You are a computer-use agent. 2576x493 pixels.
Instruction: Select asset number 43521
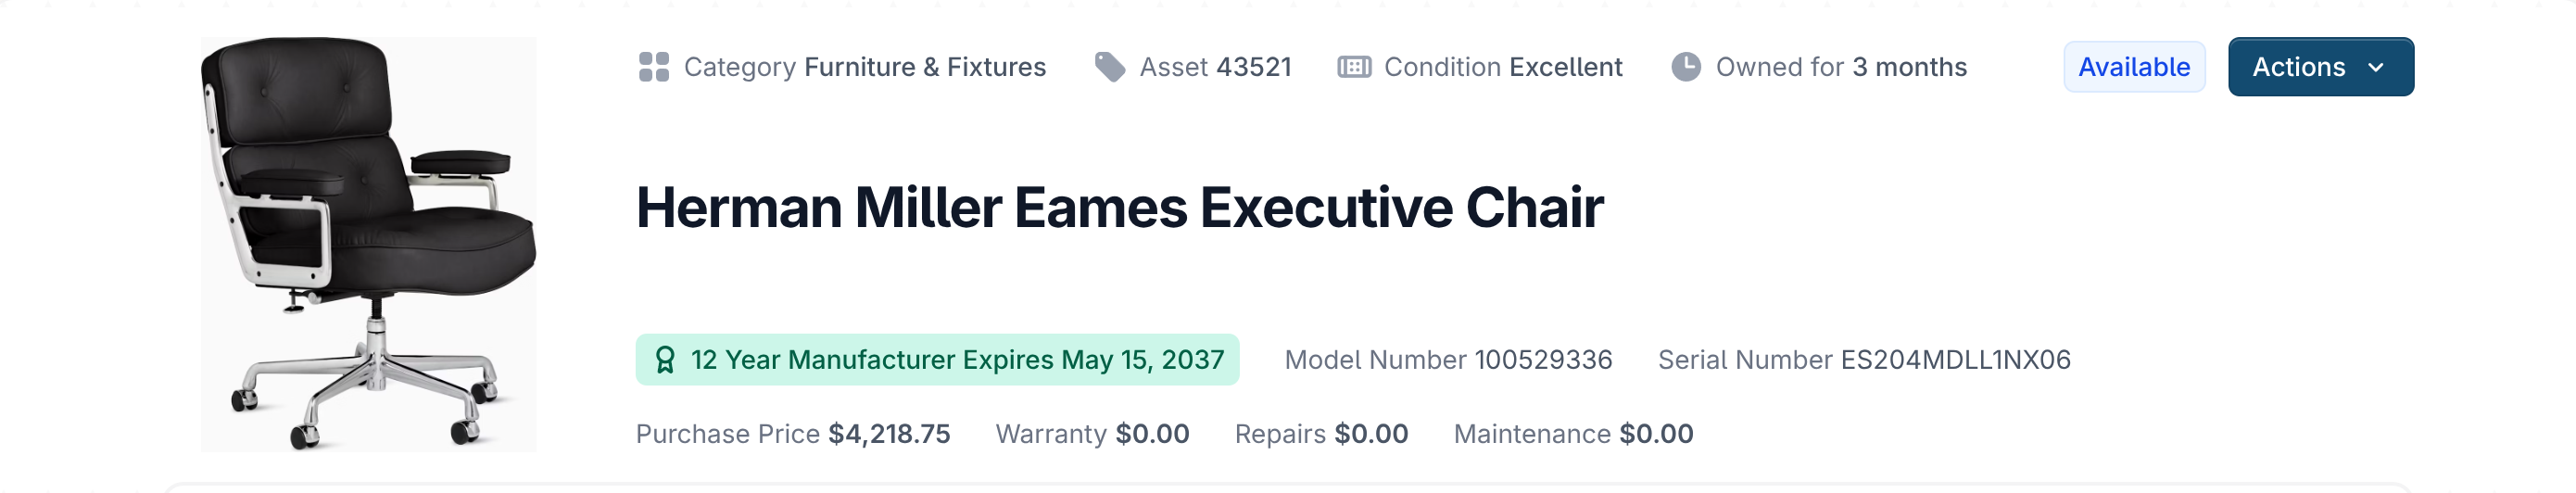[x=1254, y=67]
